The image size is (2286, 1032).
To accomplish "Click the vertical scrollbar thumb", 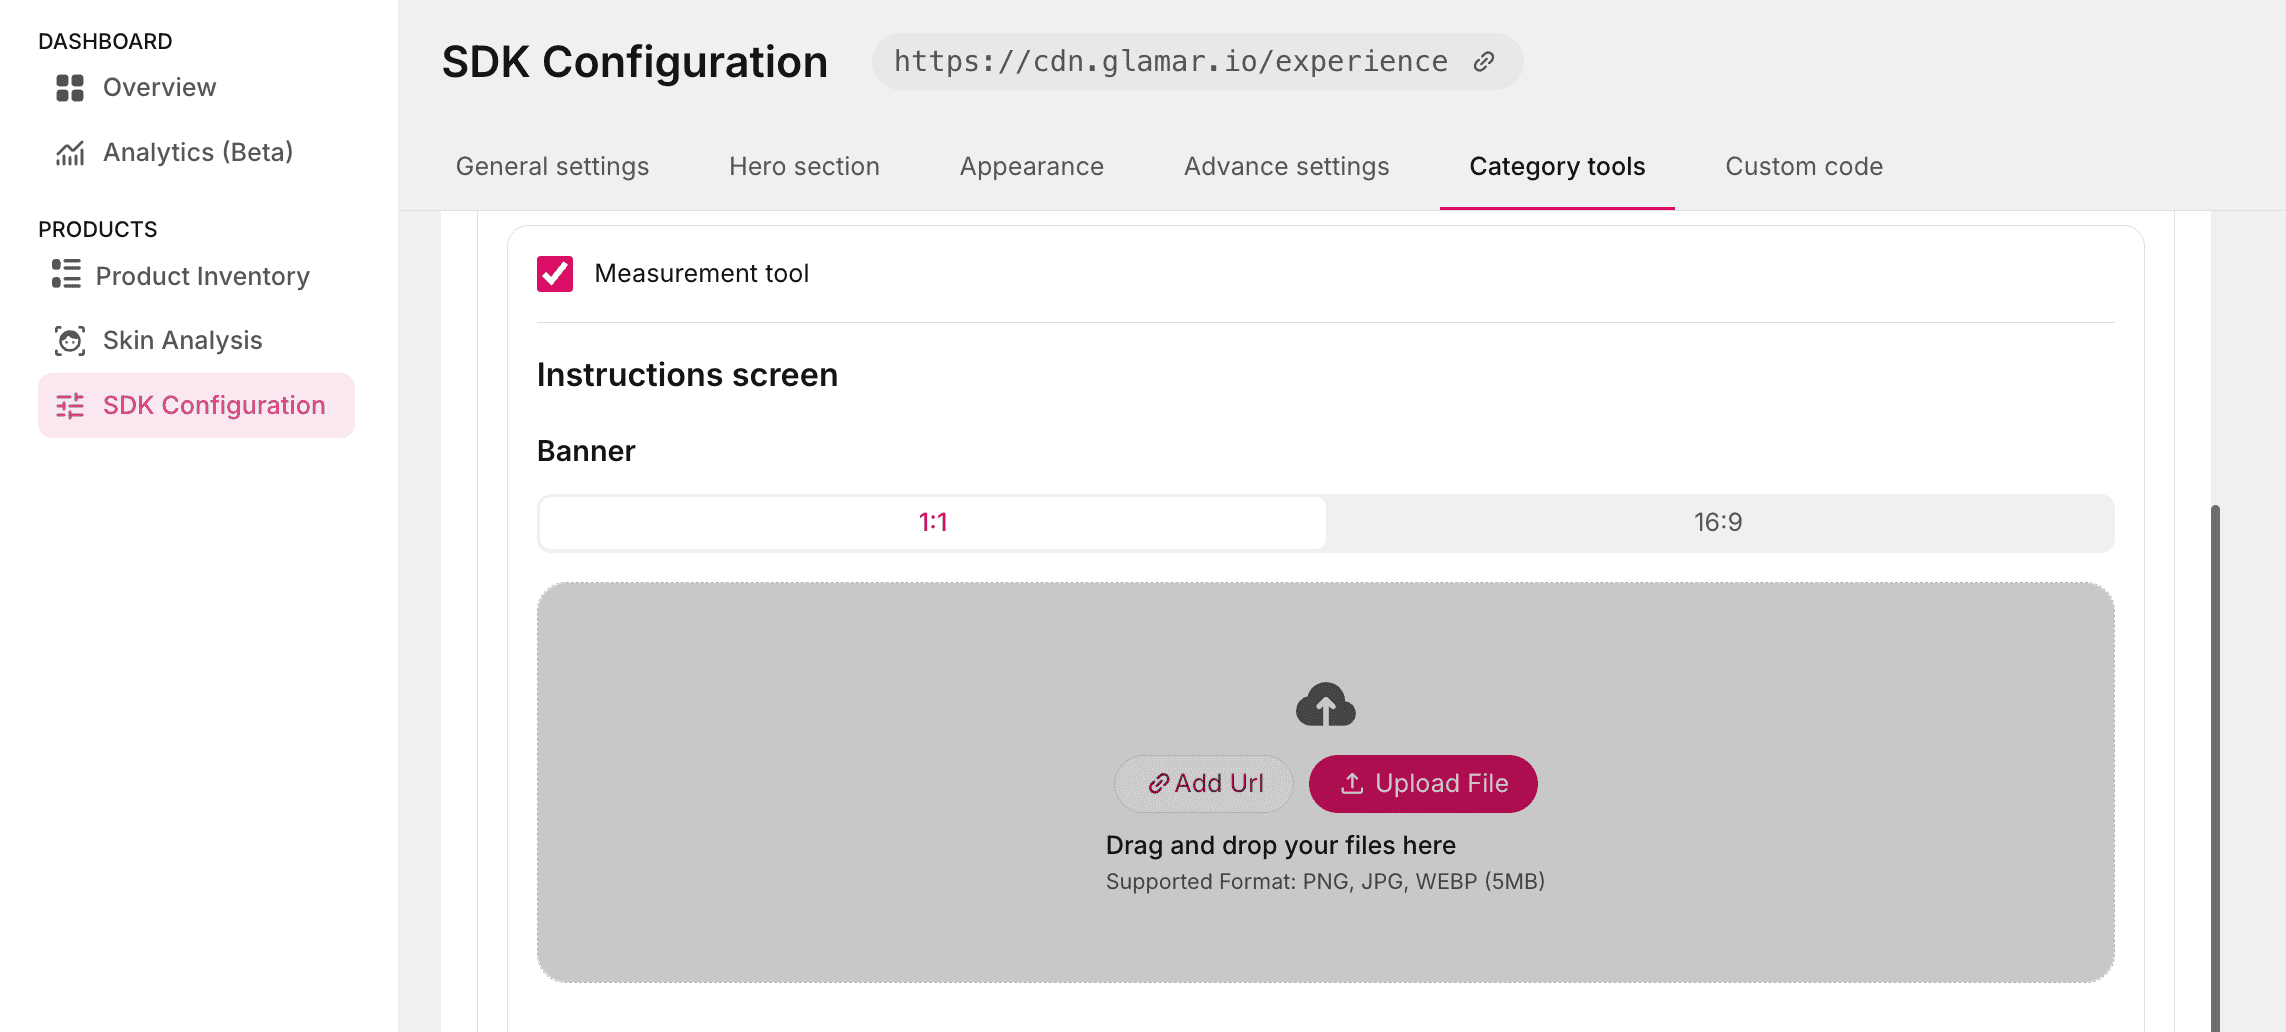I will coord(2215,760).
